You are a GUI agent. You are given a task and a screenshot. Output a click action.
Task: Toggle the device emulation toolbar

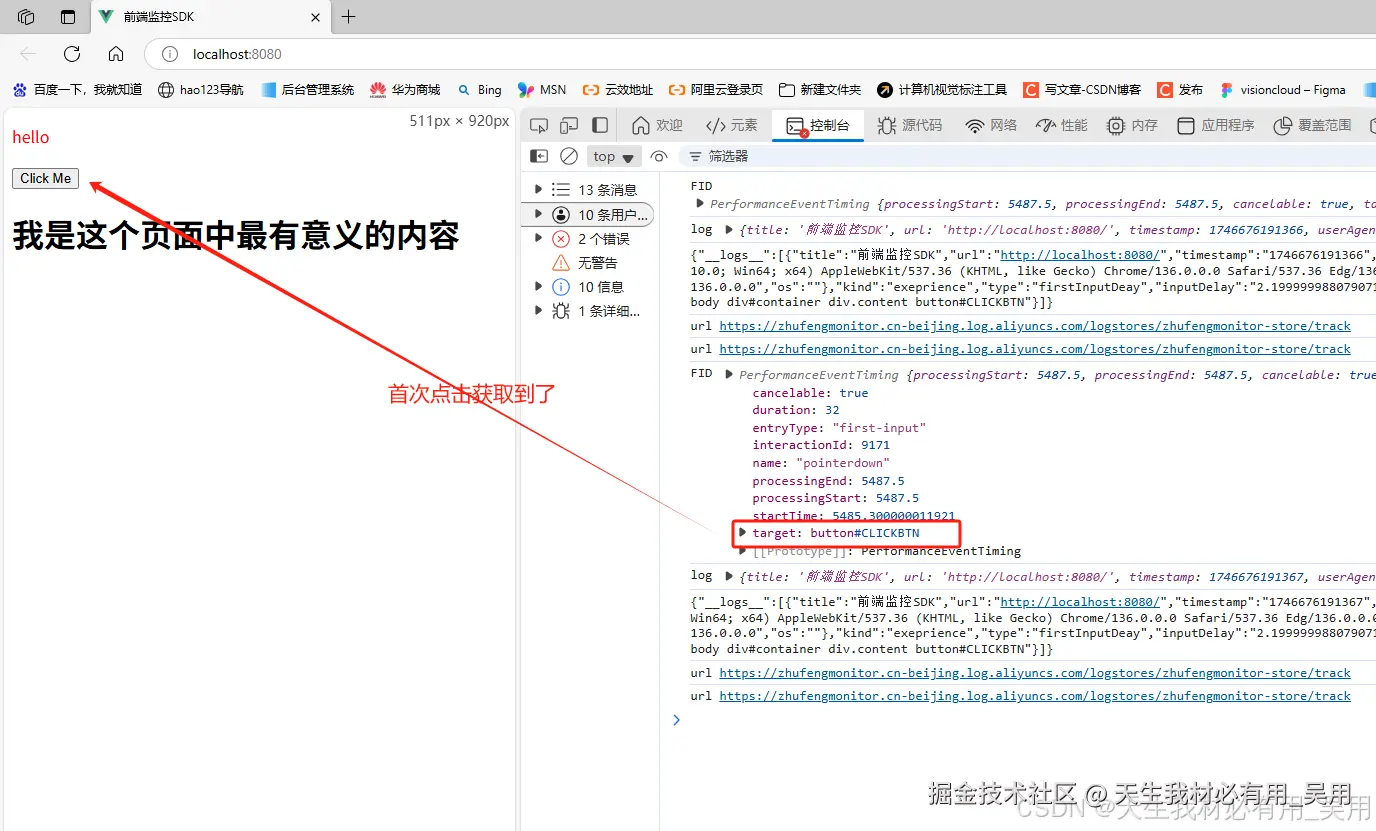[x=569, y=125]
